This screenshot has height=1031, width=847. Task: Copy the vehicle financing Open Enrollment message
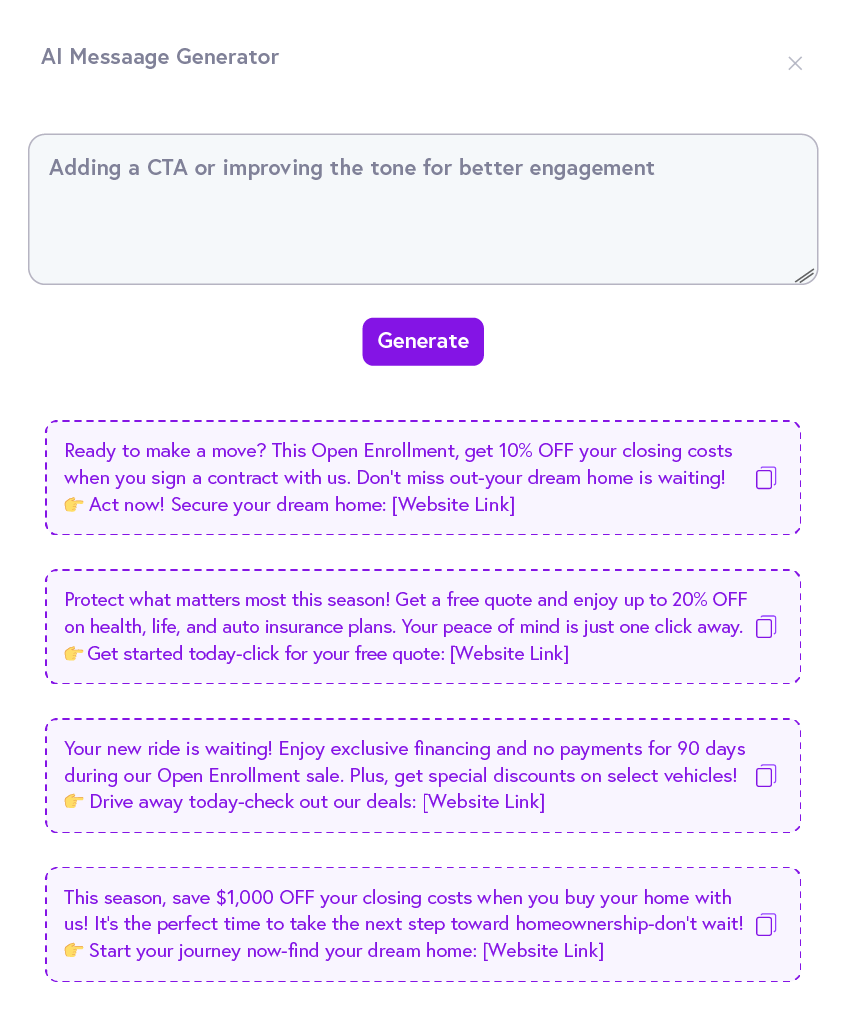click(765, 775)
